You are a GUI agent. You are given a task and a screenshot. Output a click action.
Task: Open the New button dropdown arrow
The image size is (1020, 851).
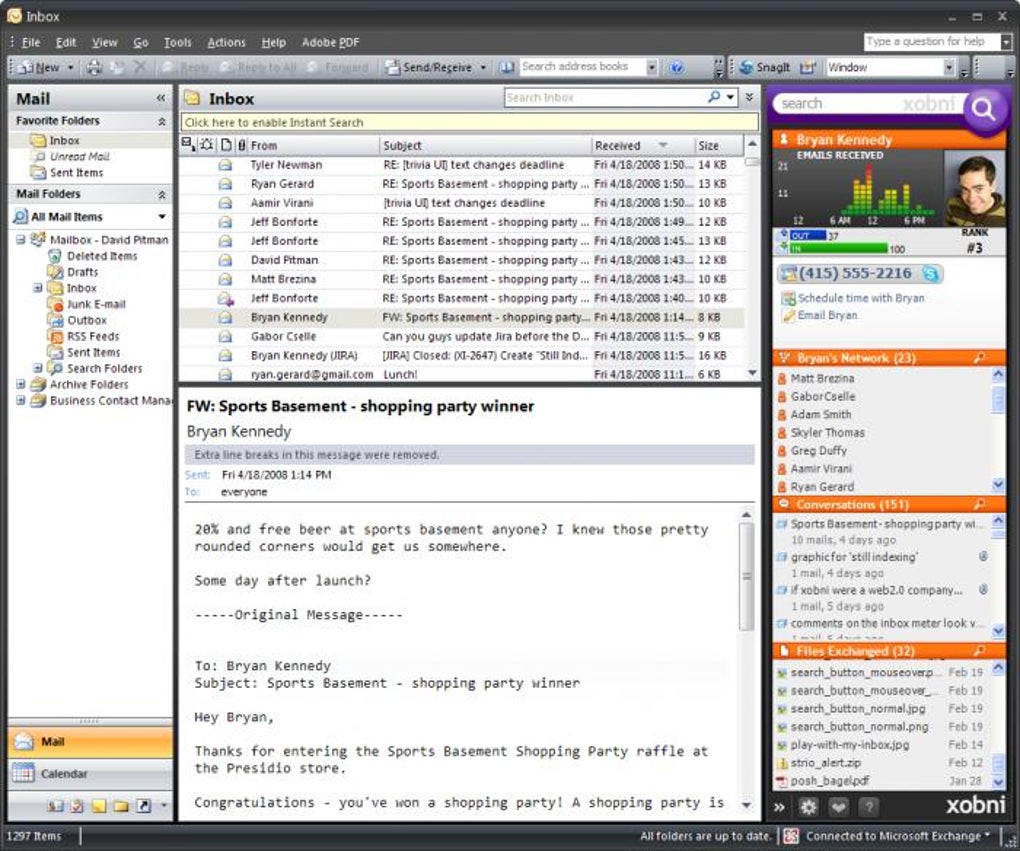(x=70, y=67)
